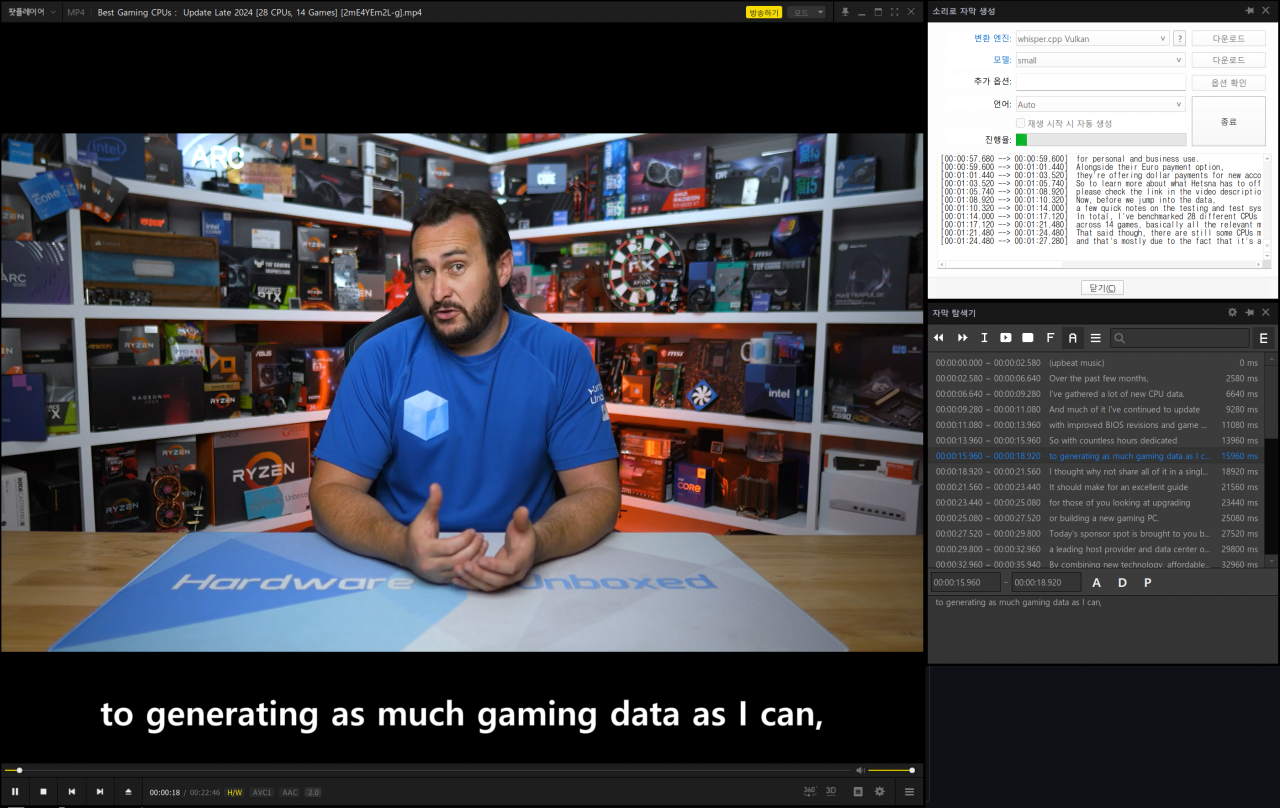Select subtitle row '(upbeat music)'
Viewport: 1280px width, 808px height.
click(1098, 363)
